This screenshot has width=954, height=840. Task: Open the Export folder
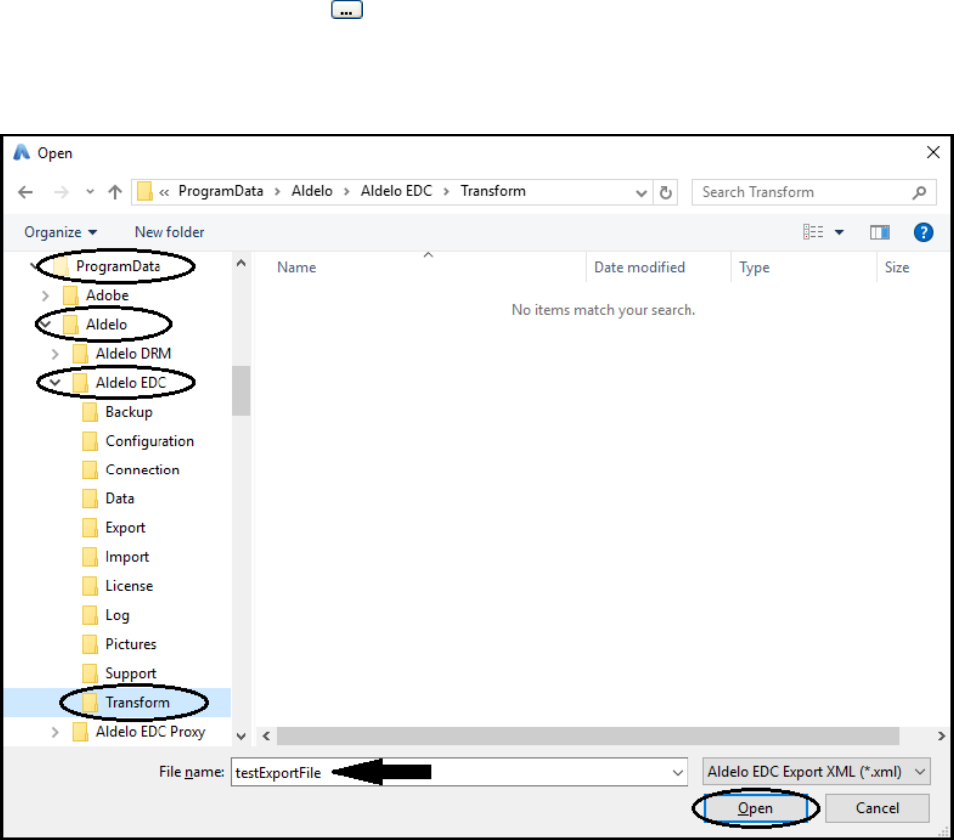point(125,528)
